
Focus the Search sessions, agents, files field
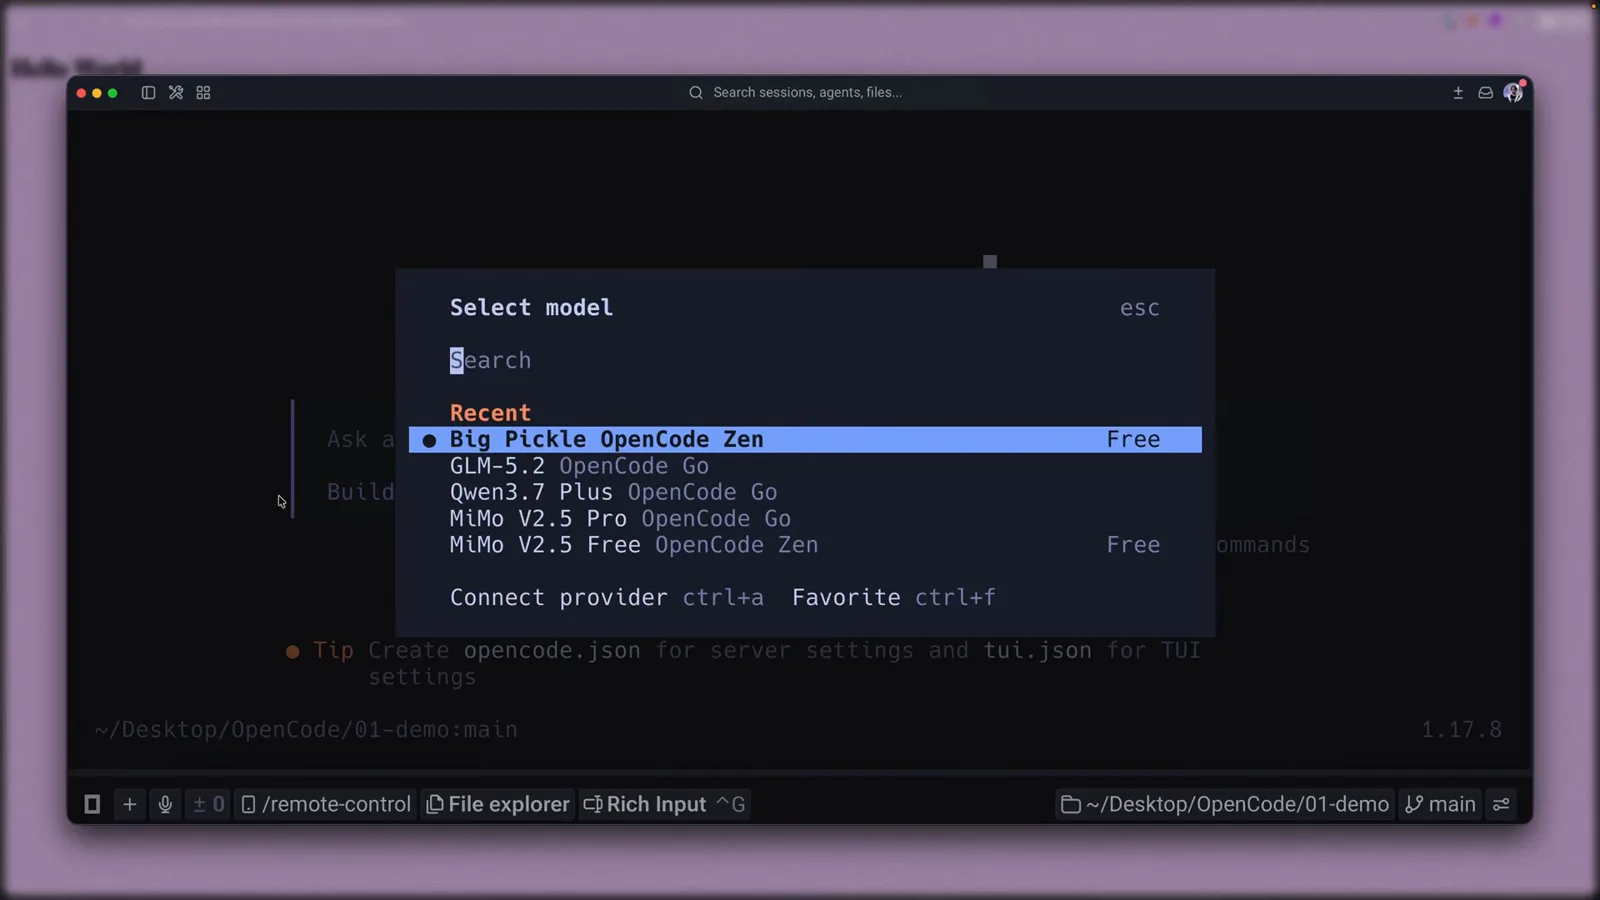pyautogui.click(x=807, y=92)
